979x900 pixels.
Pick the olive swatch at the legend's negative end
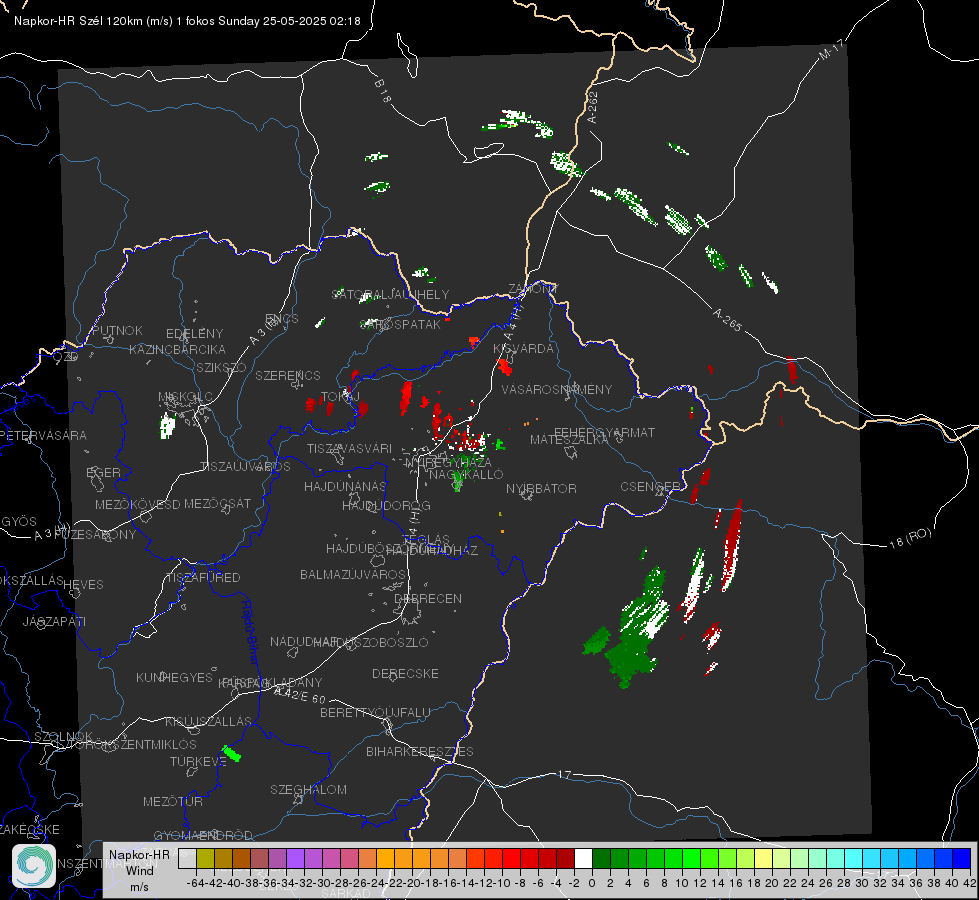click(x=205, y=858)
